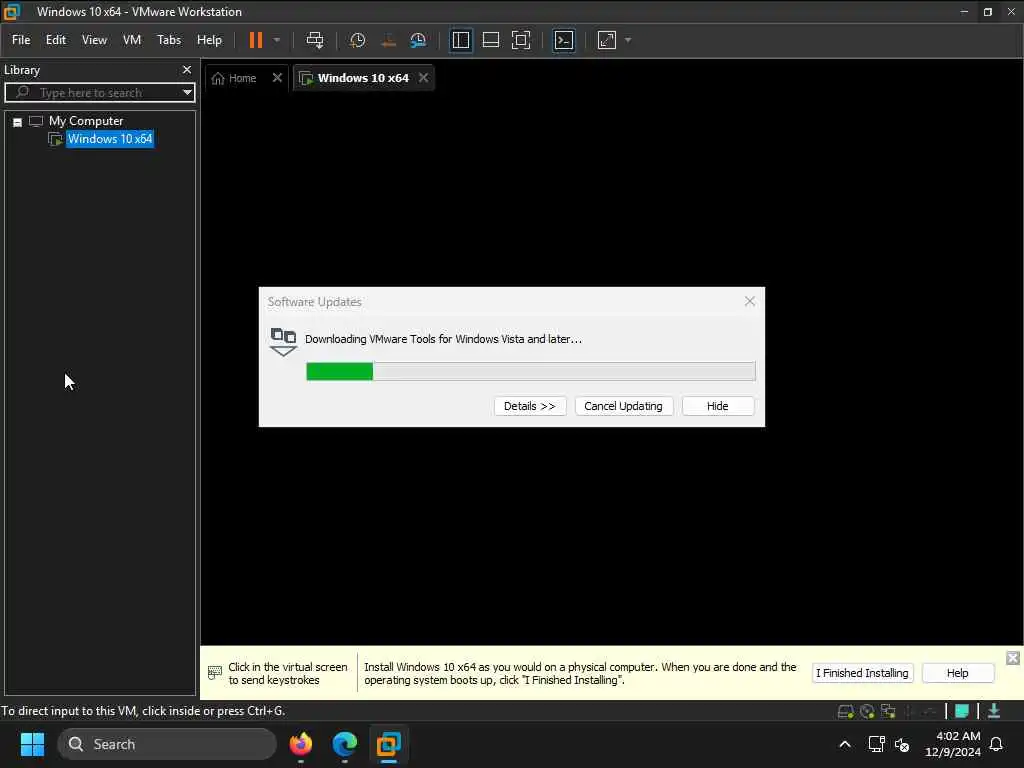This screenshot has width=1024, height=768.
Task: Close the Windows 10 x64 tab
Action: point(423,78)
